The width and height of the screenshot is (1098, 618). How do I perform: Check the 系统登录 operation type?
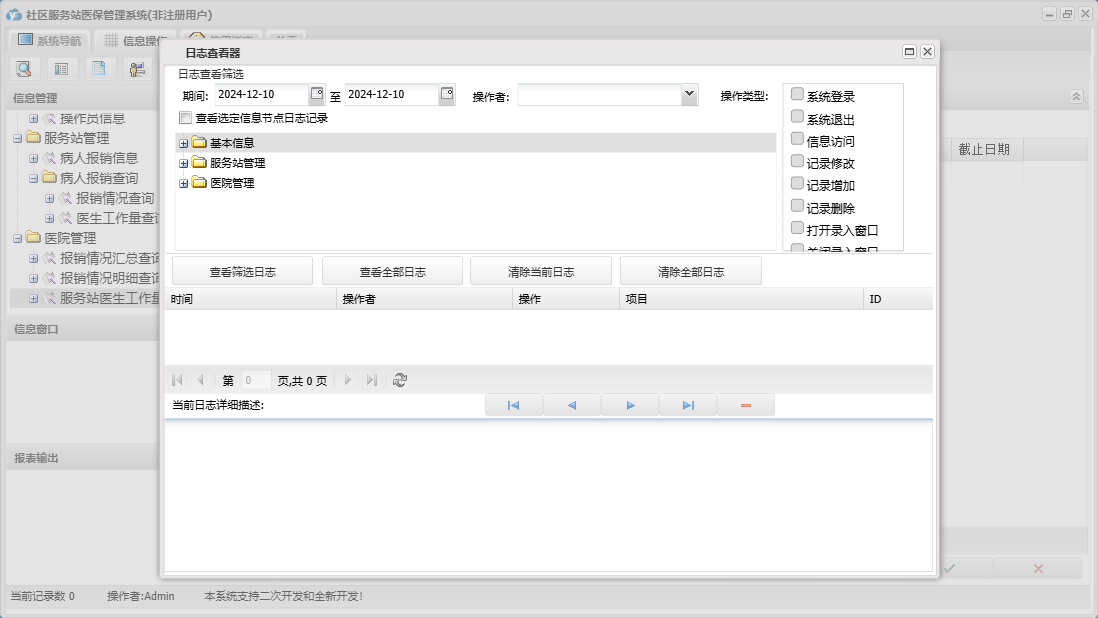pyautogui.click(x=797, y=94)
